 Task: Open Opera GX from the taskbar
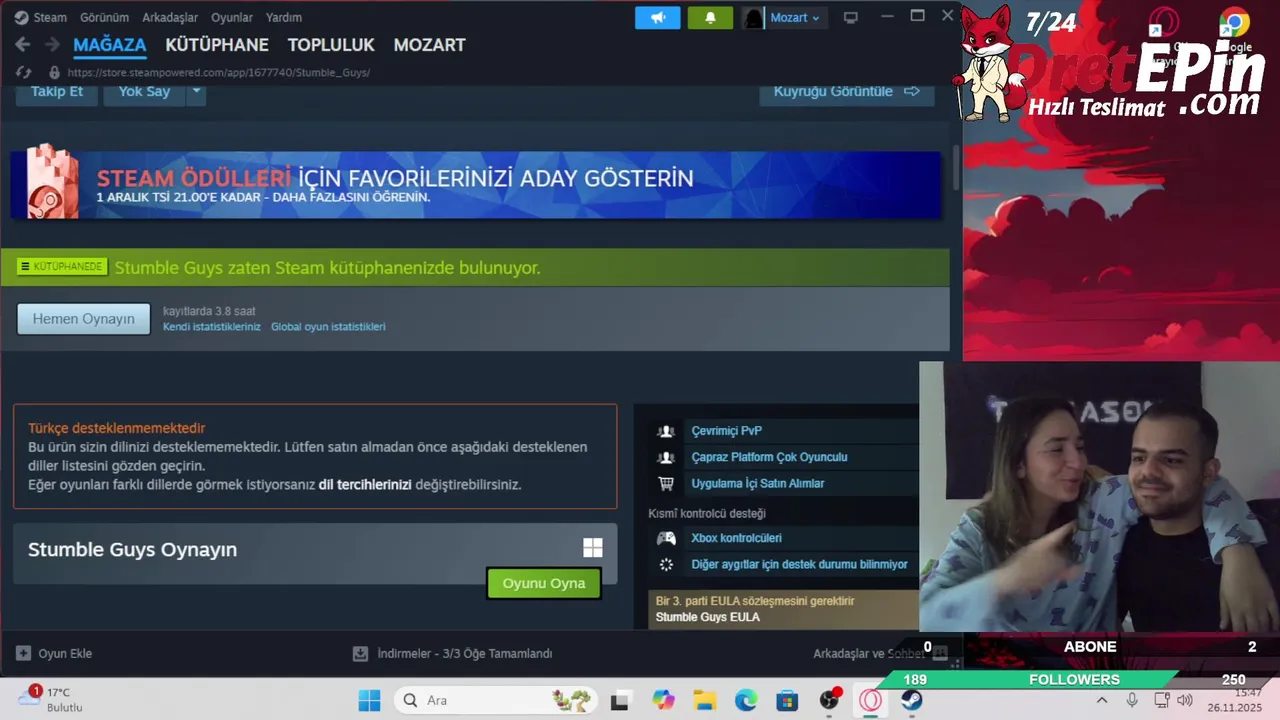click(871, 700)
